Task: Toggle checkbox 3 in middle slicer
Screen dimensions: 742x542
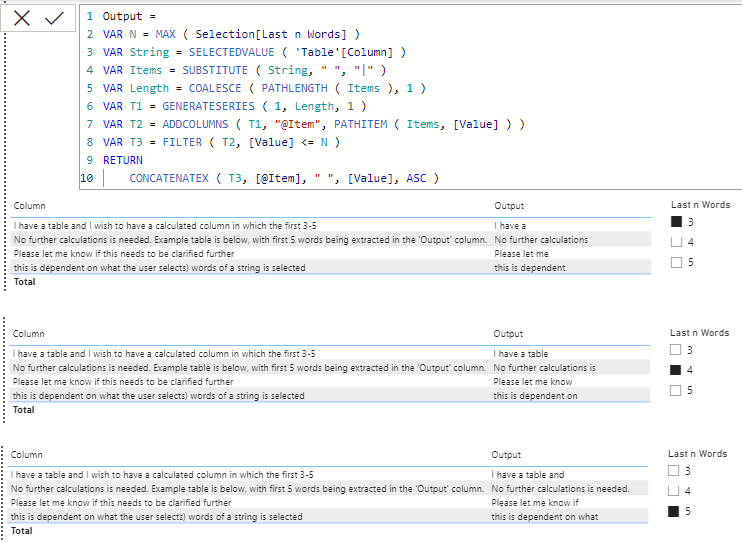Action: coord(676,350)
